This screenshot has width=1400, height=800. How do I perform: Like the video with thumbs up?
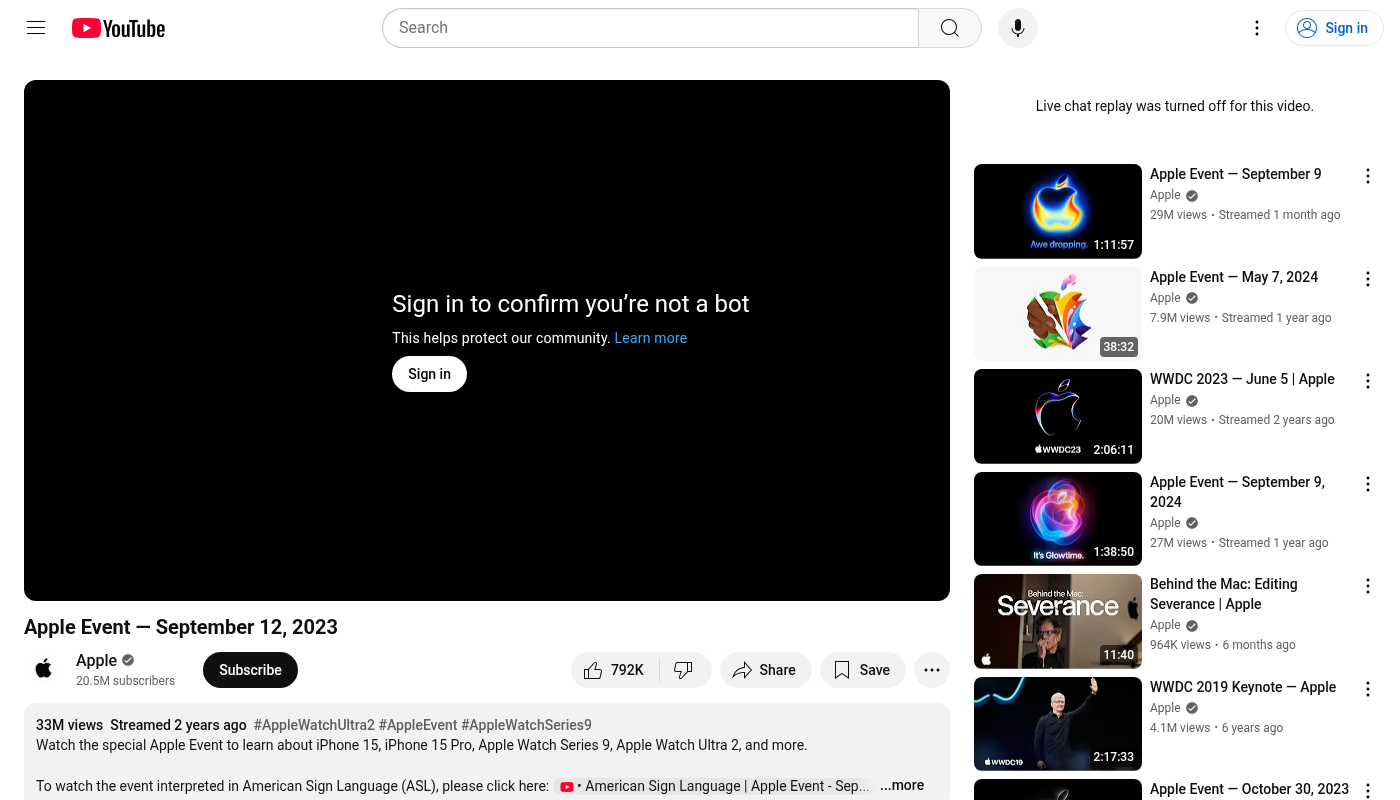614,670
